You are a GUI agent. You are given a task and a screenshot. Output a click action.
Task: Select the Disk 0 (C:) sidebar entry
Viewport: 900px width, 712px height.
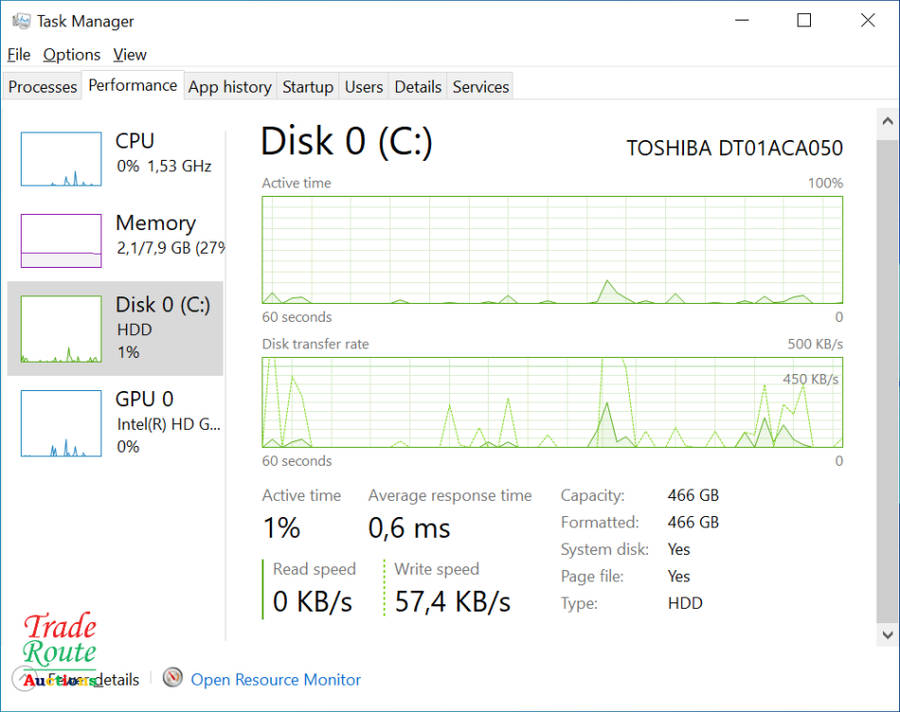[115, 328]
